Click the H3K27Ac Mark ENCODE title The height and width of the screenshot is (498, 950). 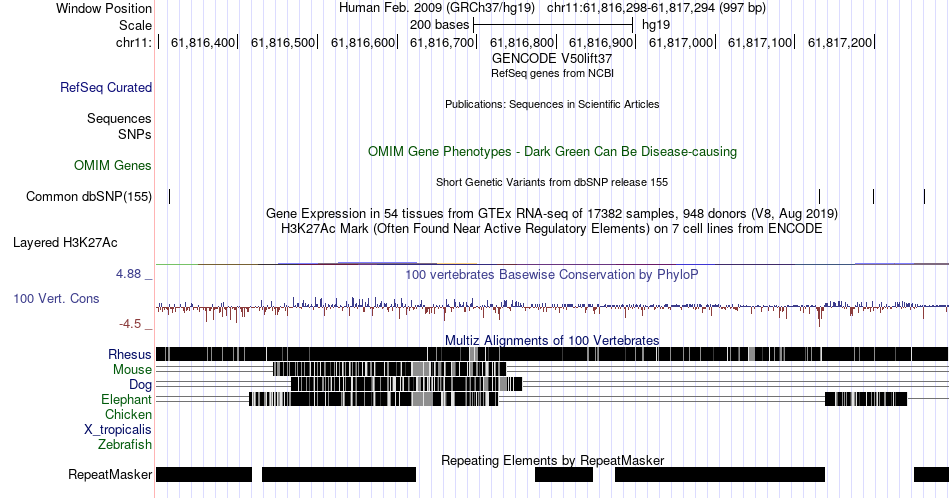552,228
